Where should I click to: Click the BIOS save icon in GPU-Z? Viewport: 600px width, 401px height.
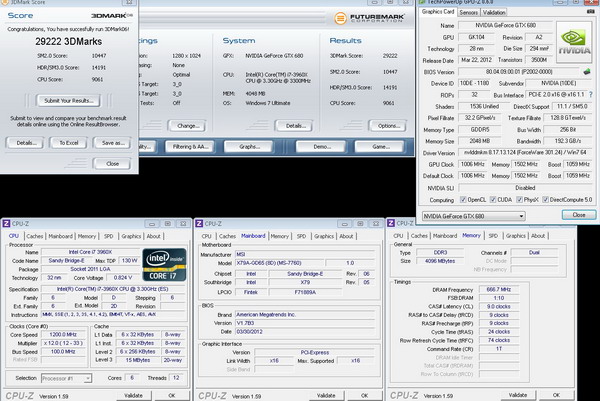587,72
